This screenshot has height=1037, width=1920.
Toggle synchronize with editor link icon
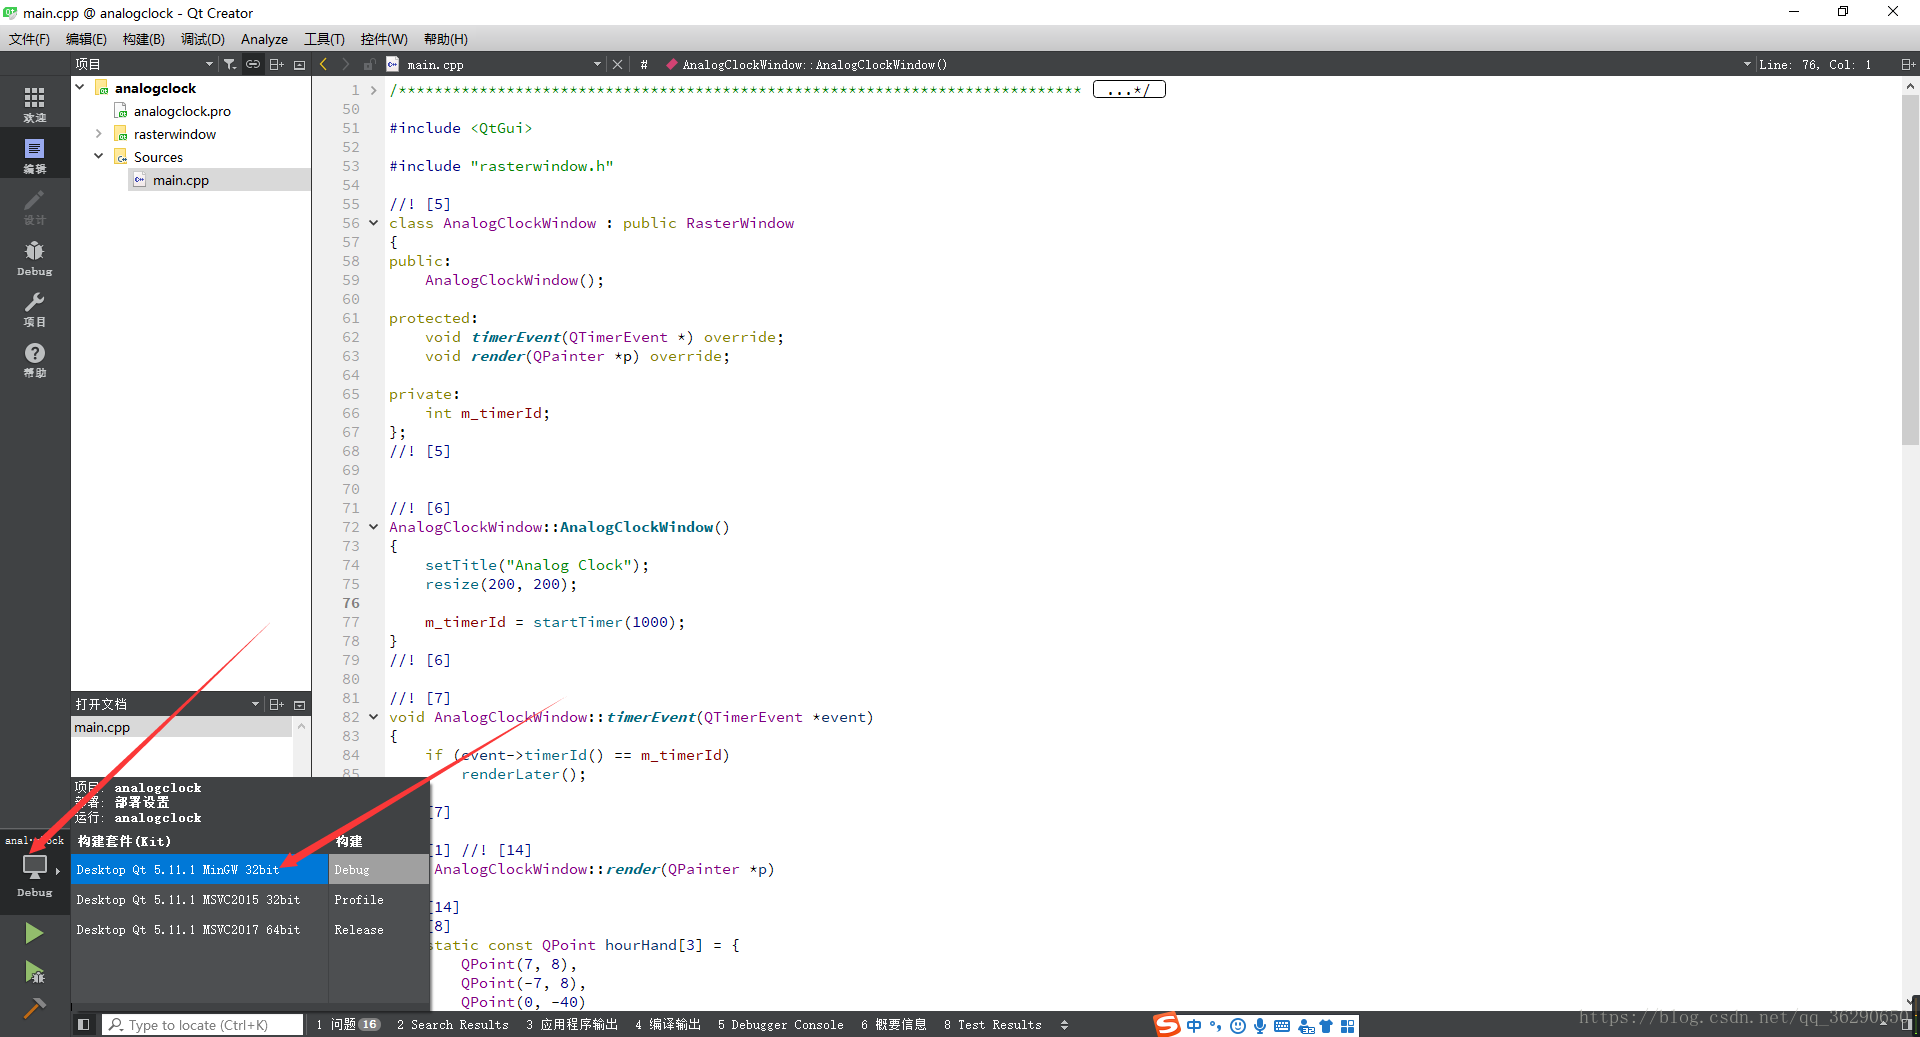253,64
